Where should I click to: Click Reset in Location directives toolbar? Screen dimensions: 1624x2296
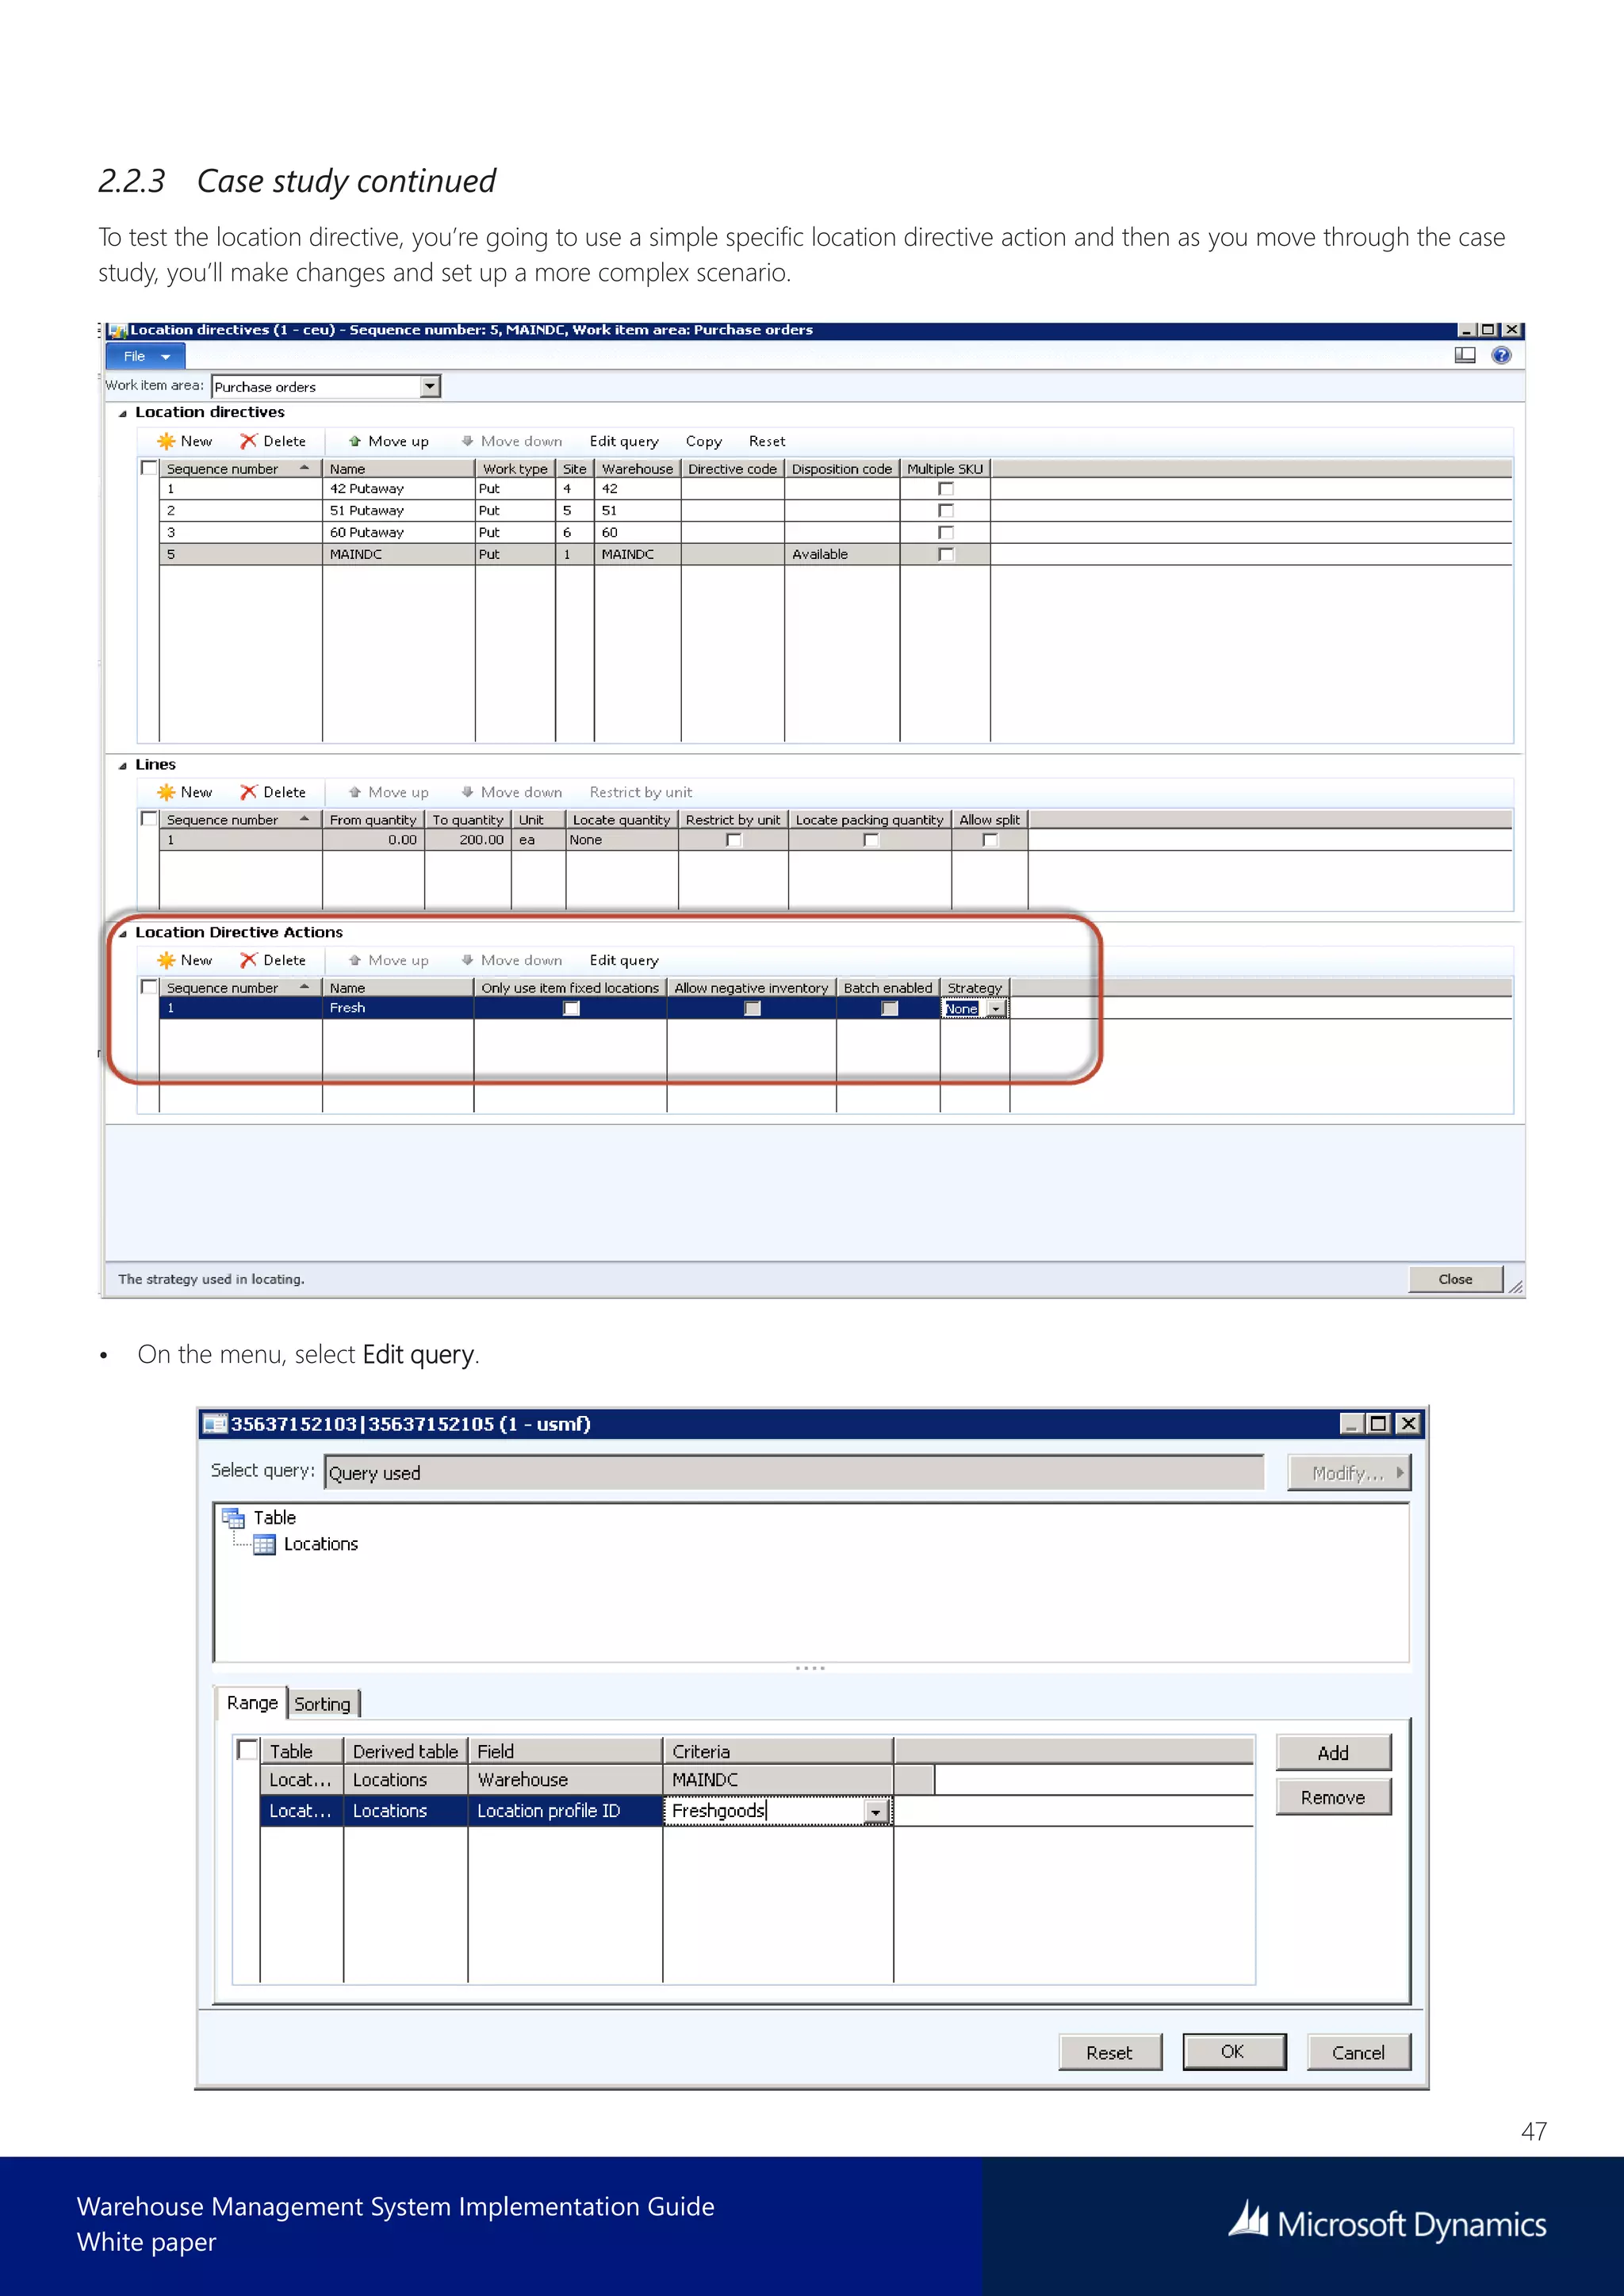click(x=767, y=441)
